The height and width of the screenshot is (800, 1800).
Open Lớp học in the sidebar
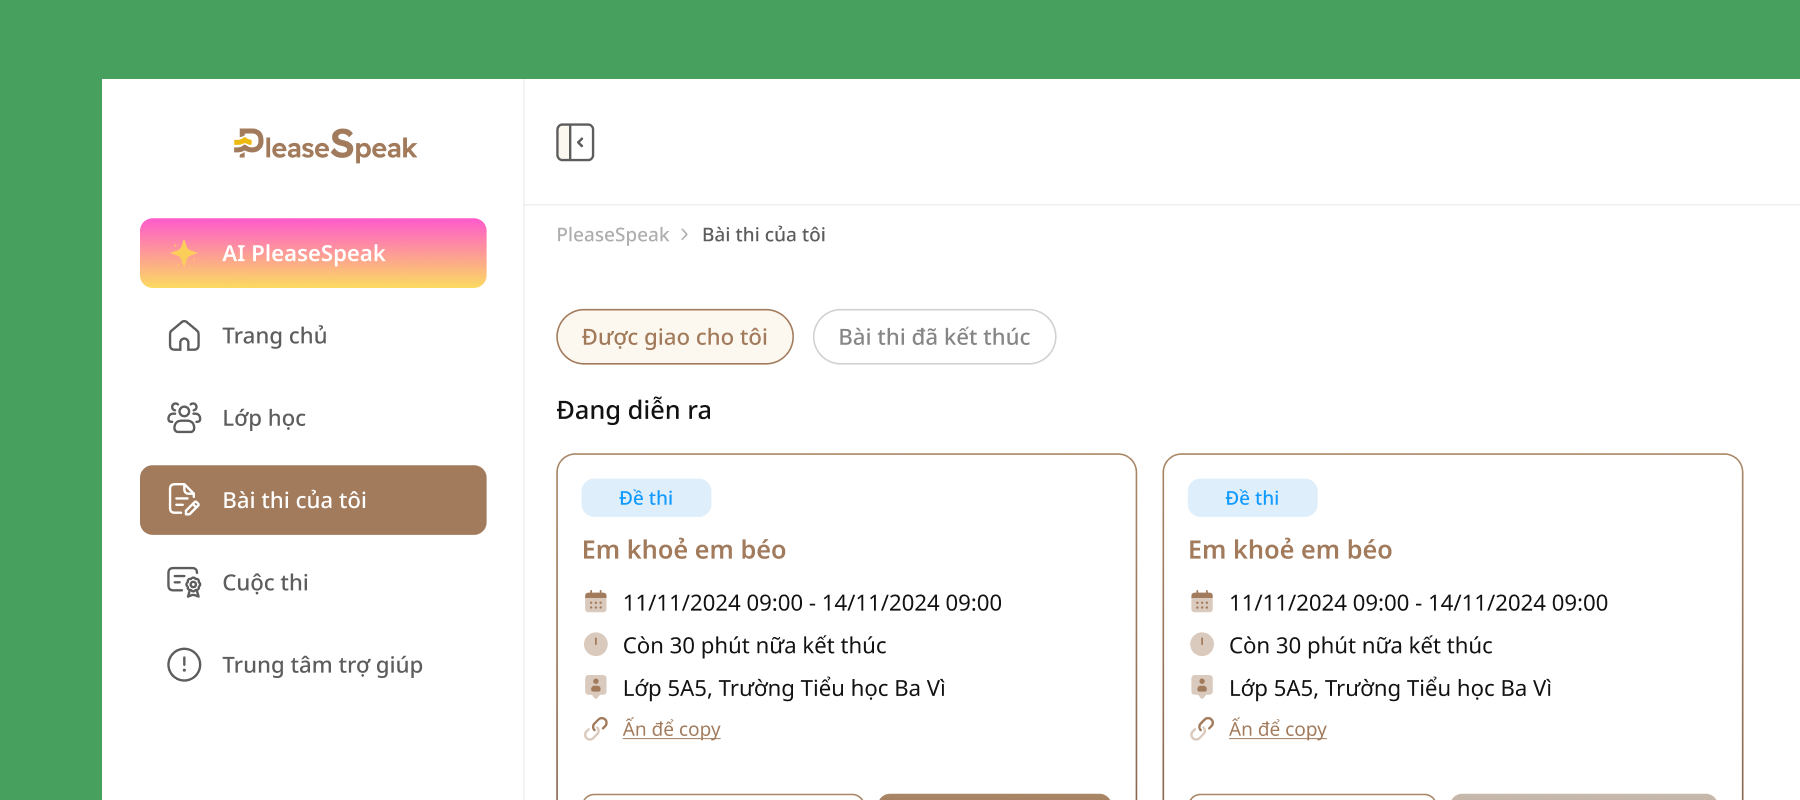313,418
